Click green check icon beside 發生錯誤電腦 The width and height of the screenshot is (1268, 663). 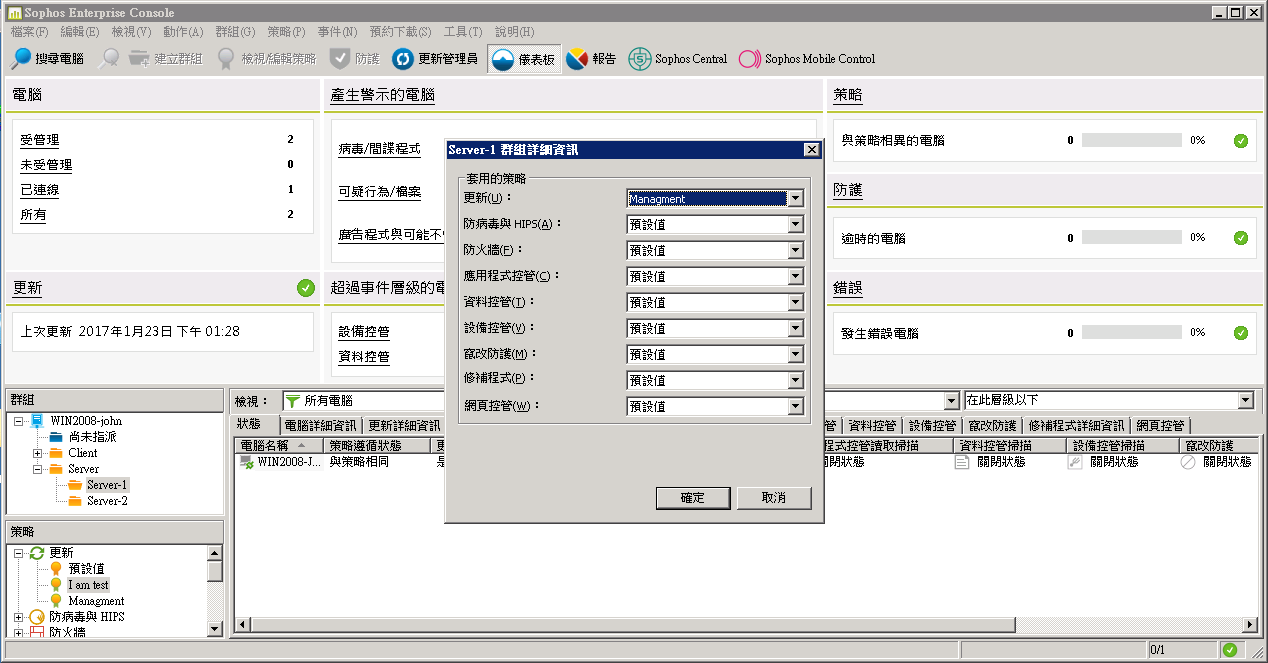(1241, 333)
